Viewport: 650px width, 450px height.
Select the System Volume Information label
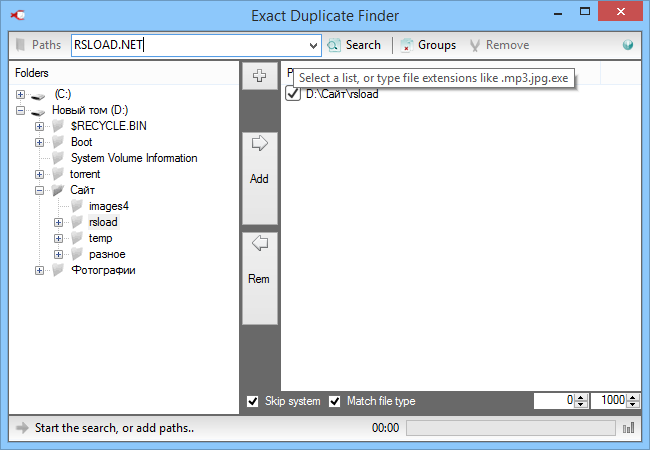tap(134, 158)
